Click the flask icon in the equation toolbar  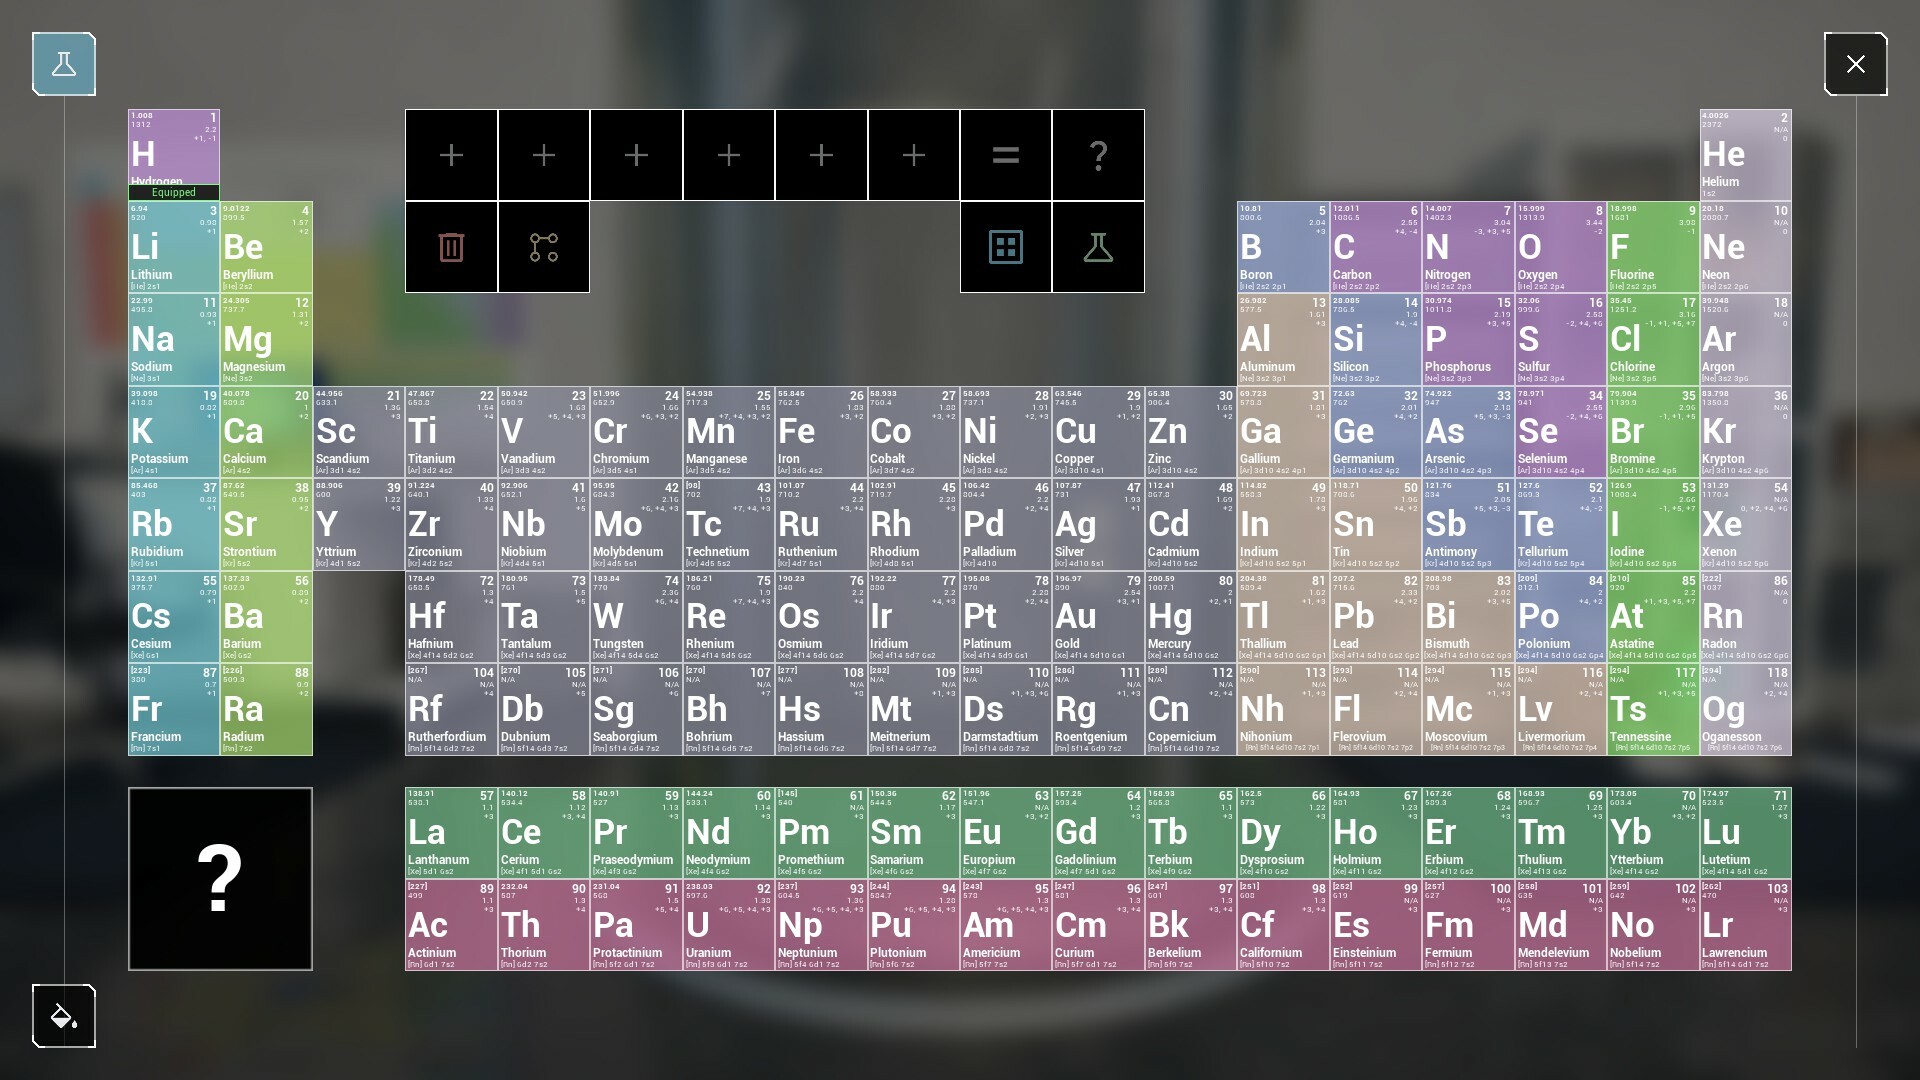click(x=1097, y=246)
